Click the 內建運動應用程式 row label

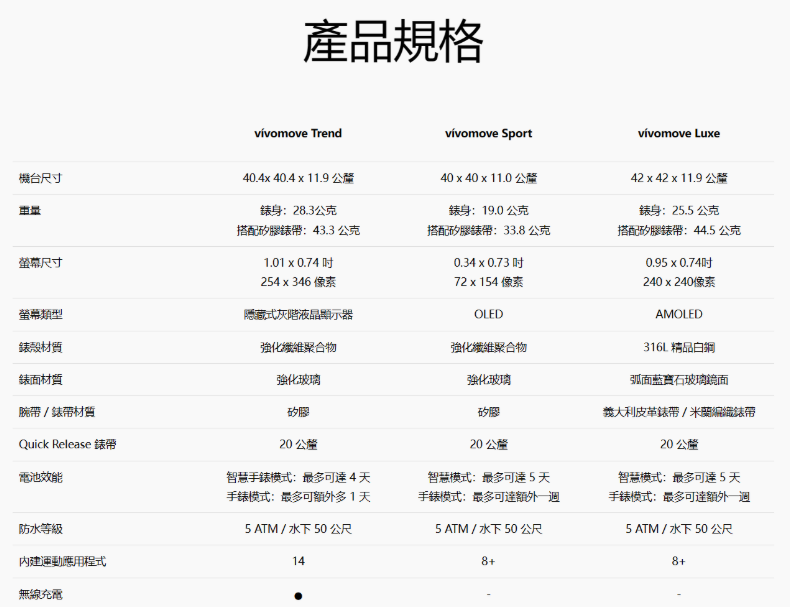tap(62, 561)
